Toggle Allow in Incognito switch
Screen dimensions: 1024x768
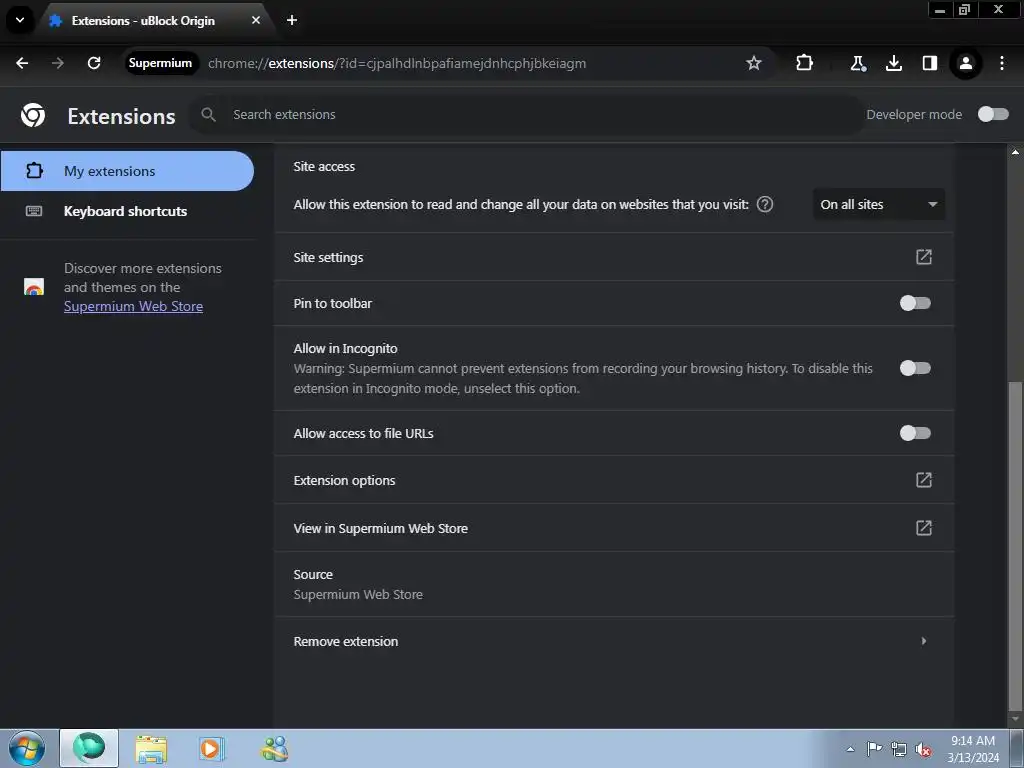click(915, 368)
